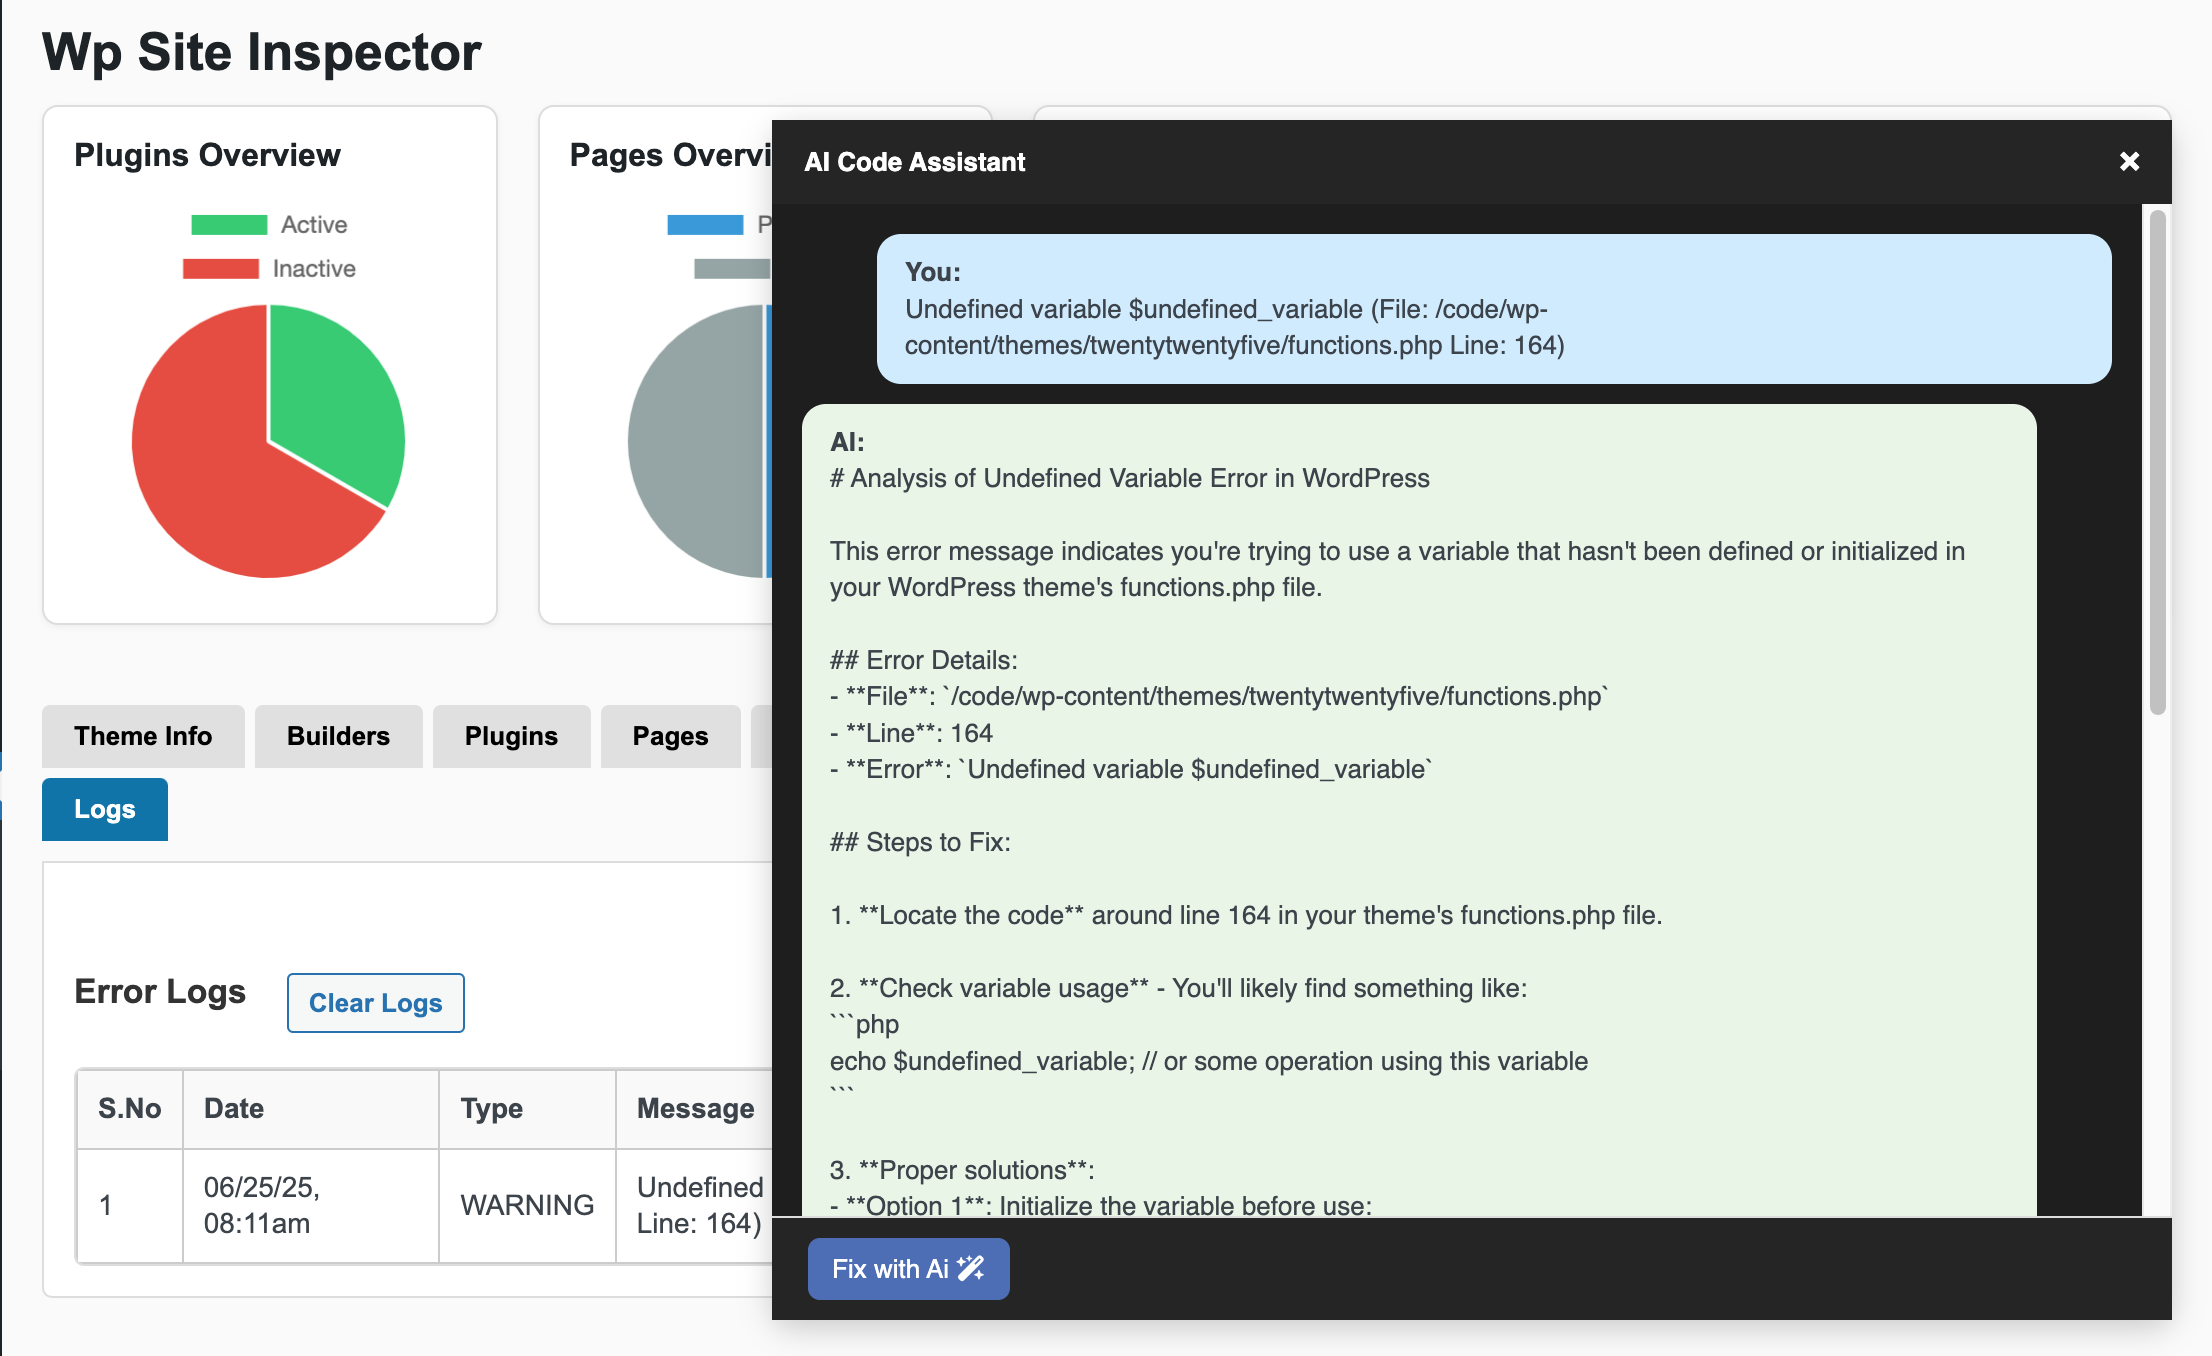The height and width of the screenshot is (1356, 2212).
Task: Click the '## Error Details:' line
Action: tap(923, 660)
